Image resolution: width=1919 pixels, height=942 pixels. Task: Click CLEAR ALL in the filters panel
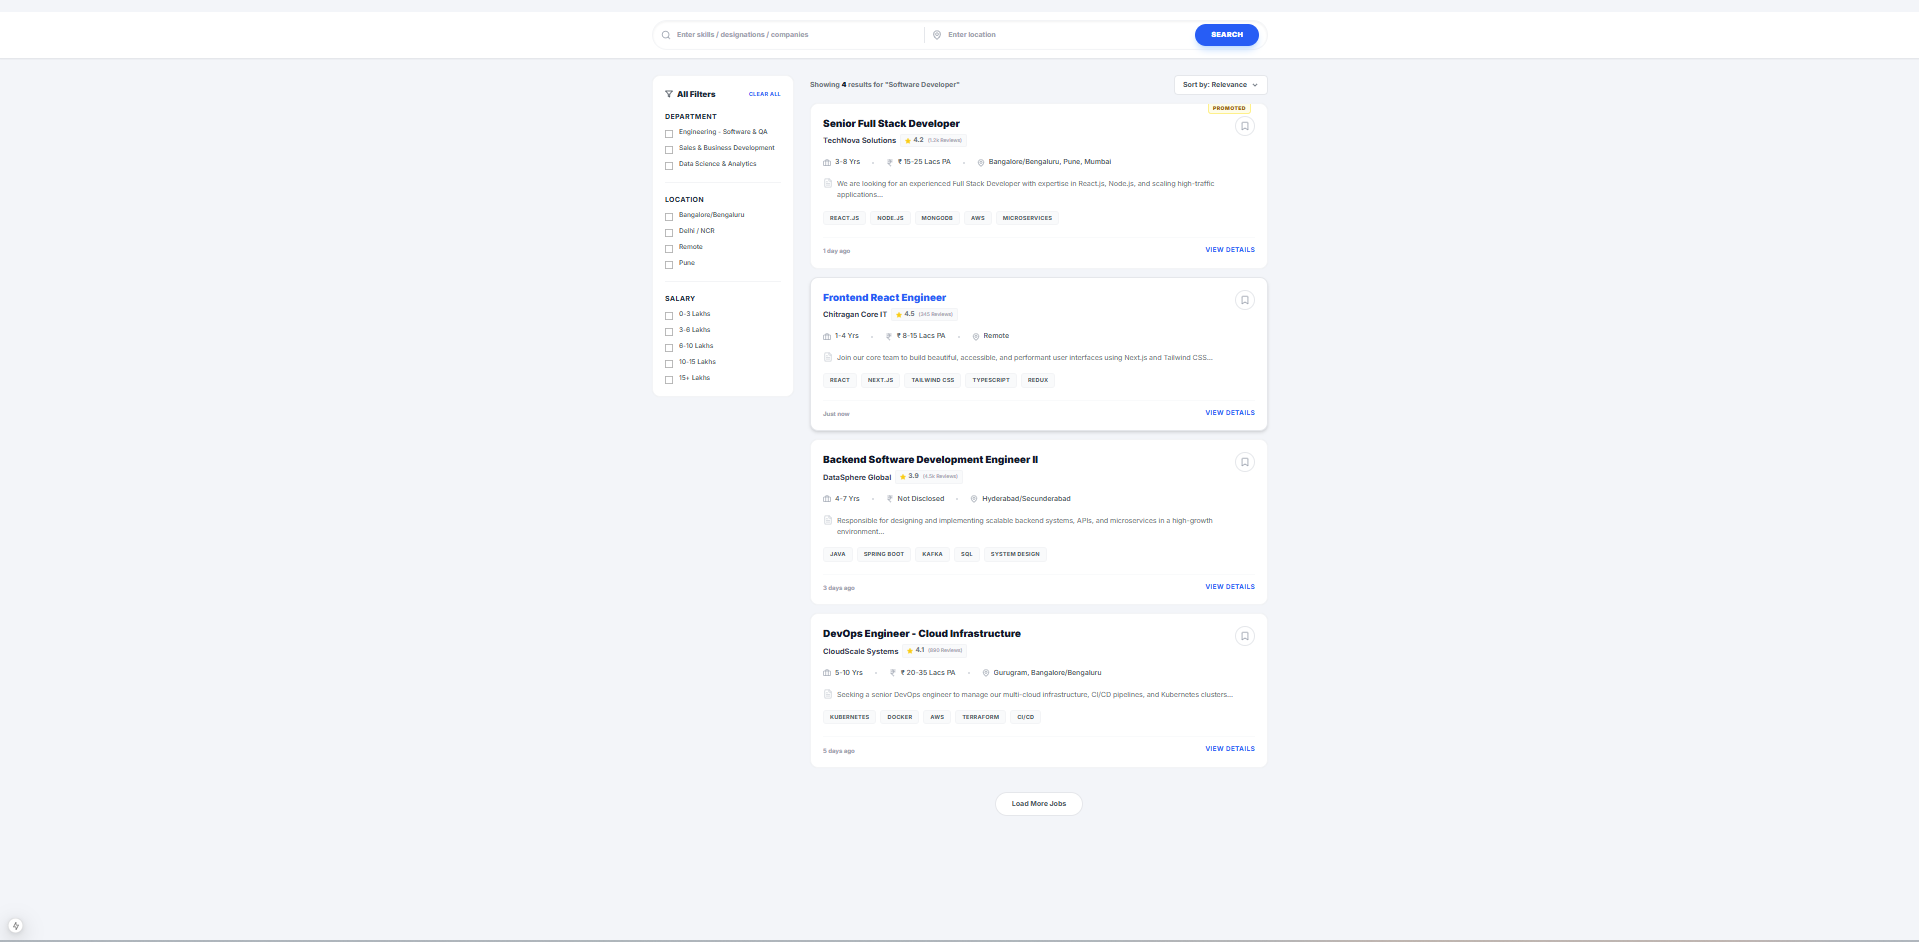765,94
